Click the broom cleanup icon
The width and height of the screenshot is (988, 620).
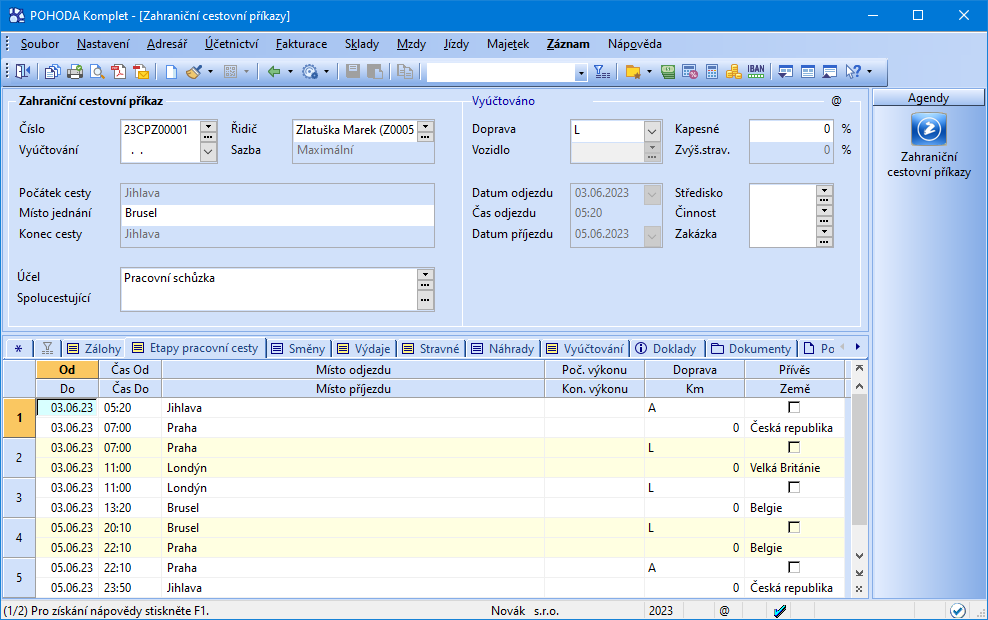(194, 71)
